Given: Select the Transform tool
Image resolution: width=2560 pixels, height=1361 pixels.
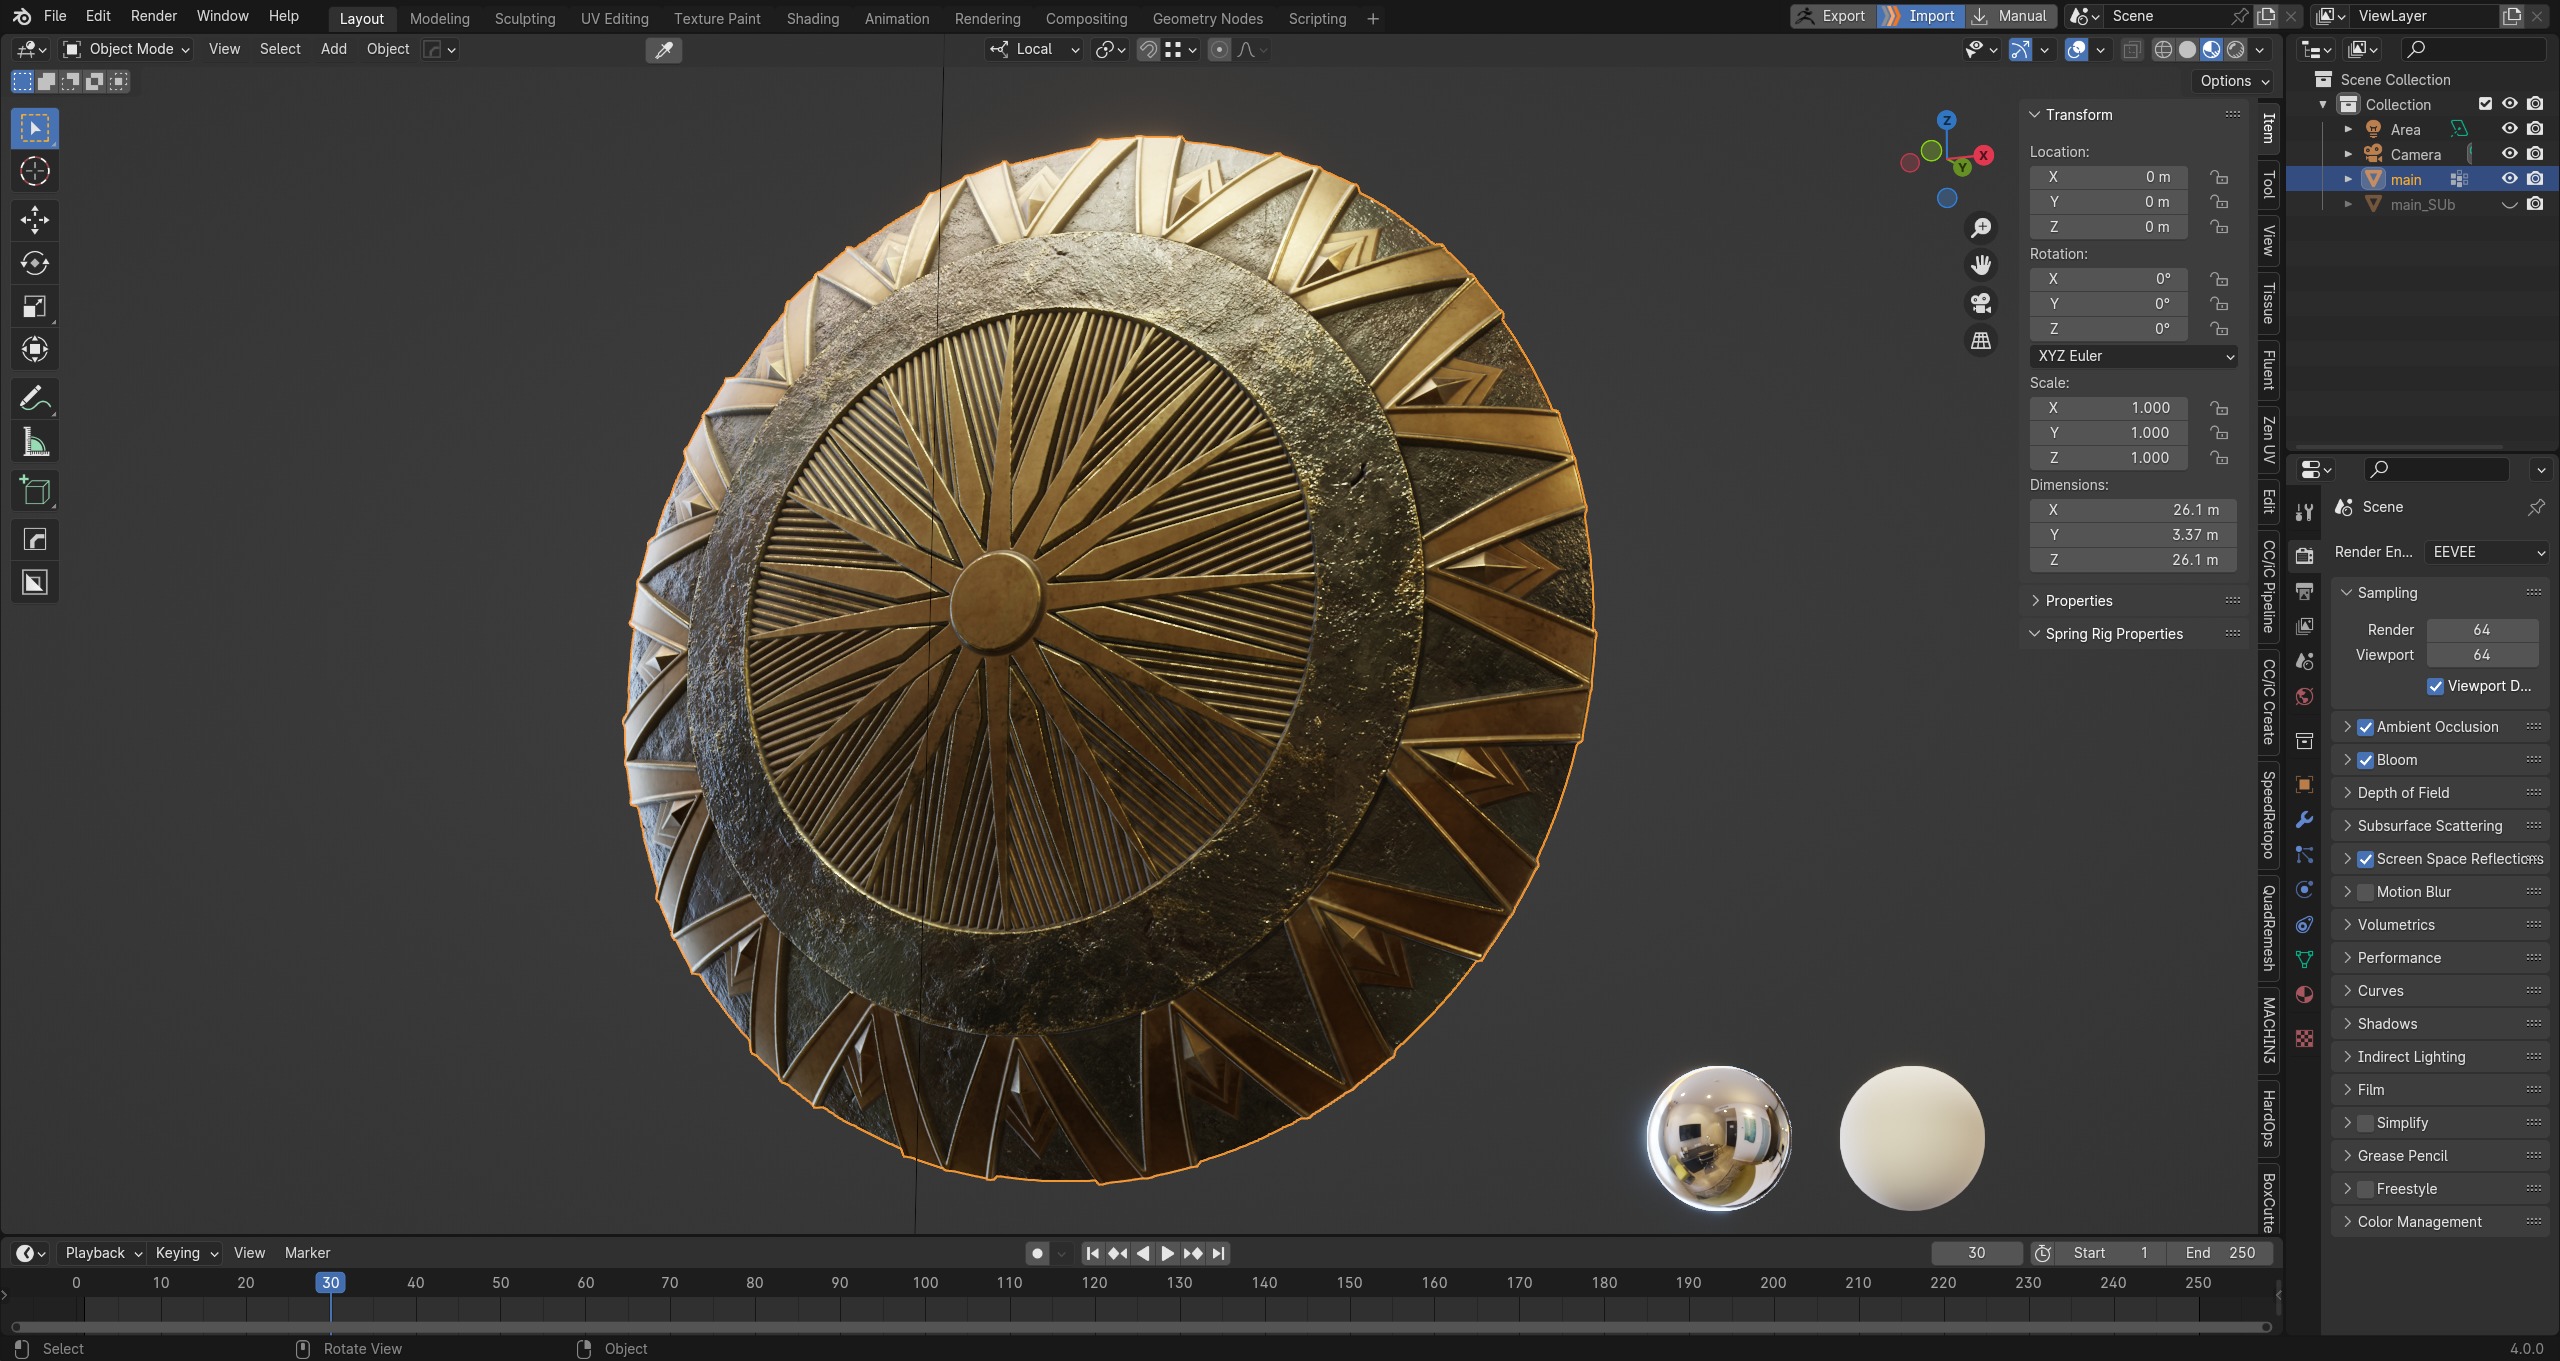Looking at the screenshot, I should point(35,349).
